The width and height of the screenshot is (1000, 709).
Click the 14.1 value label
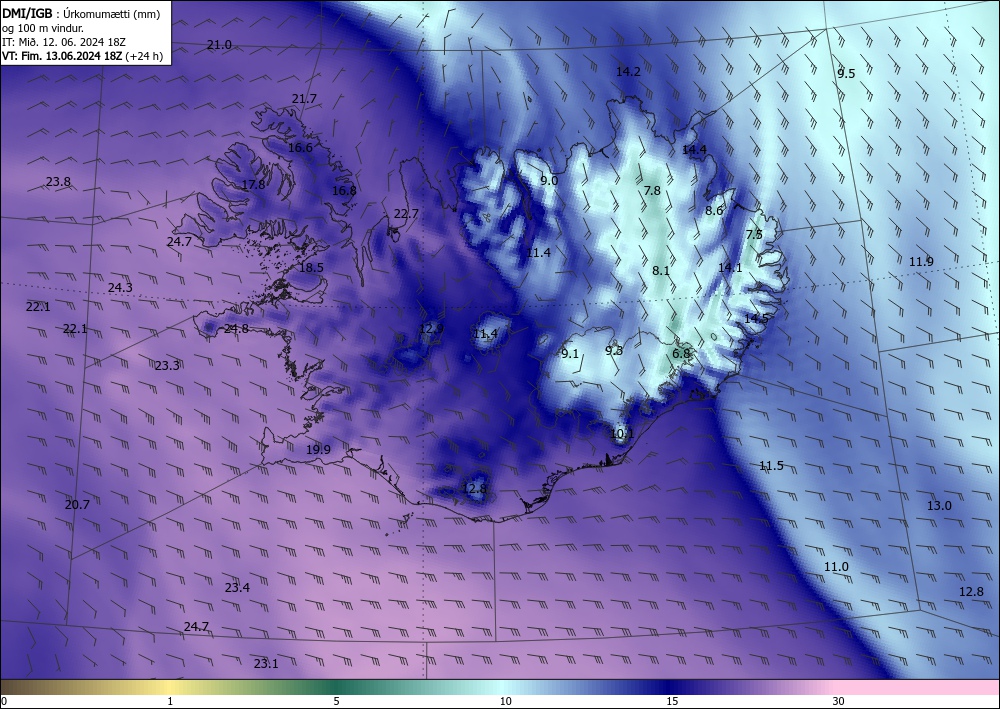point(730,268)
